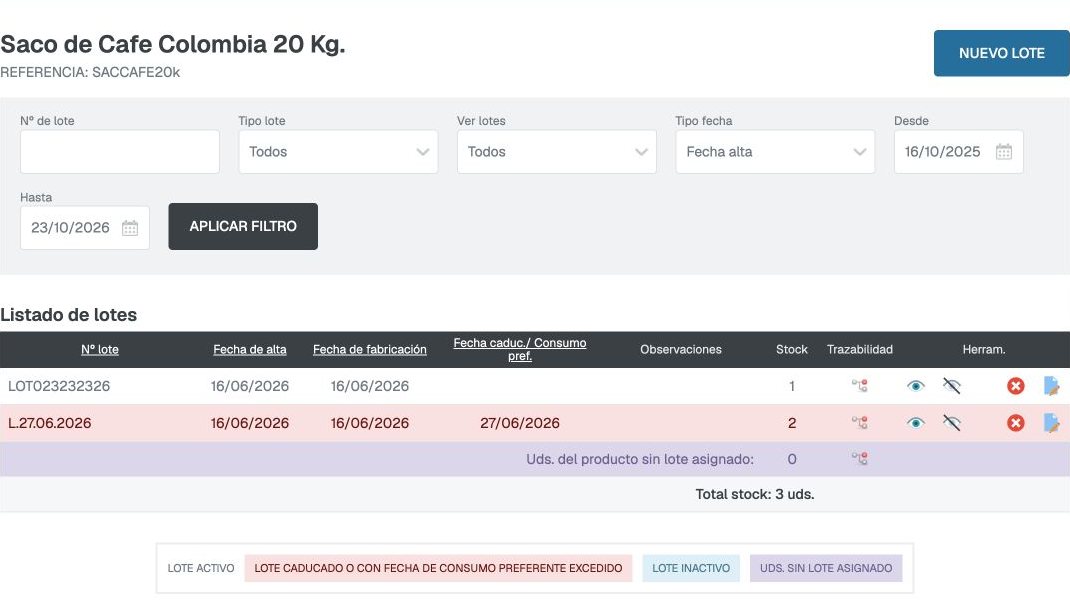Delete lot LOT023232326 using red X icon
The width and height of the screenshot is (1070, 600).
(x=1015, y=386)
